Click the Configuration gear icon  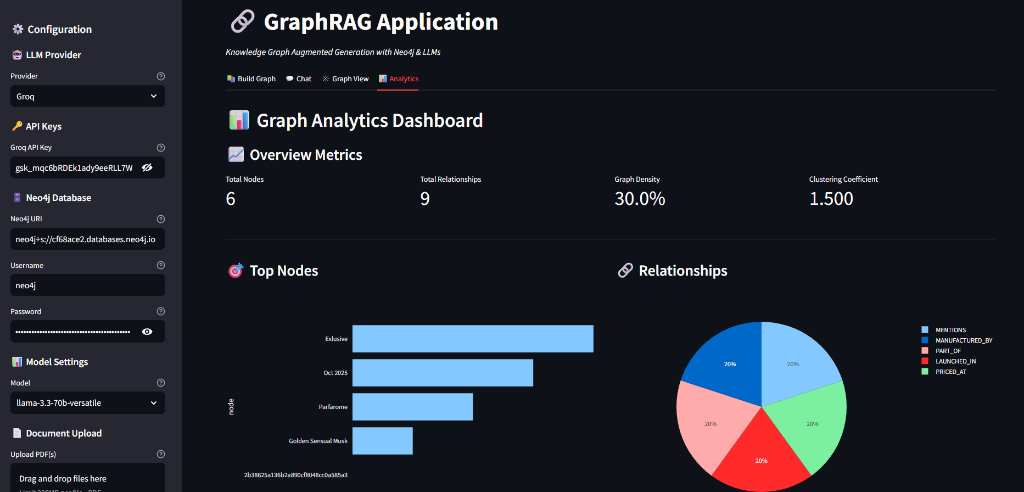click(18, 29)
